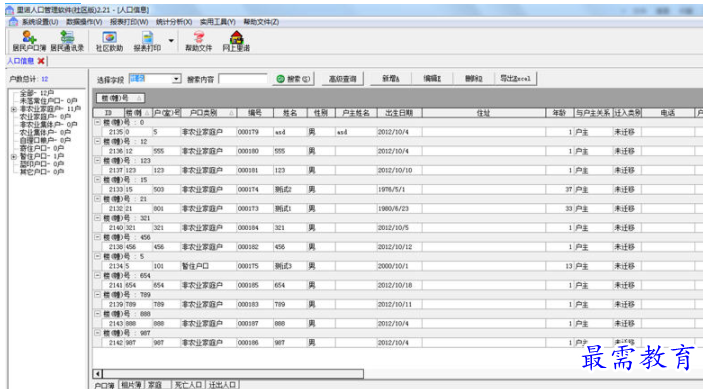Collapse the 楼(幢)号 : 123 group

pos(97,160)
